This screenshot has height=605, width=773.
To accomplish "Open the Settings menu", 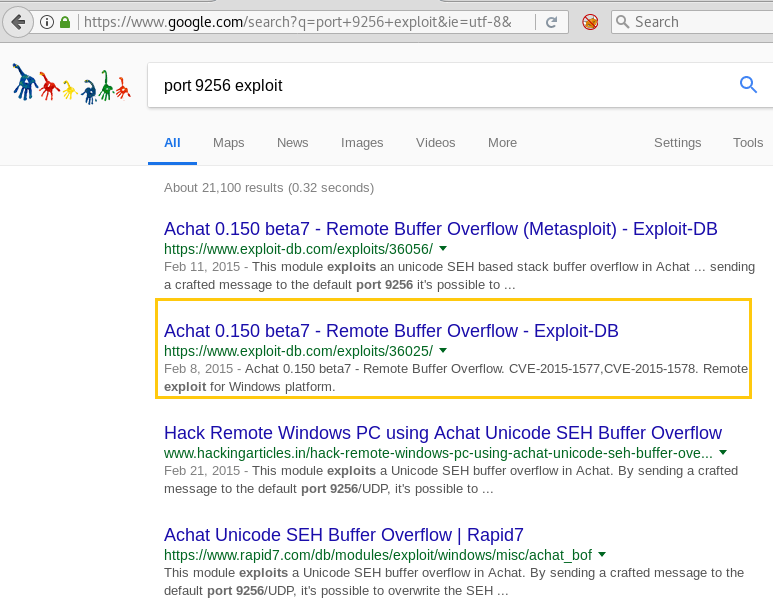I will coord(677,143).
